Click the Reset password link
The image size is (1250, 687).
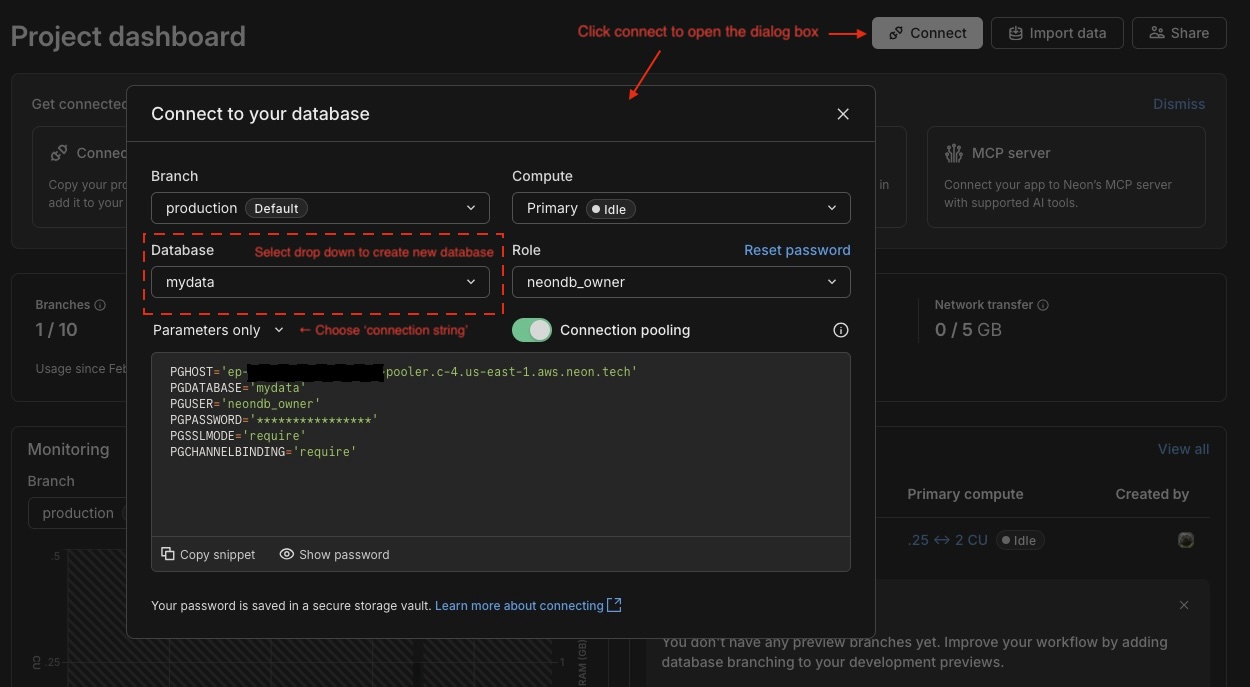pos(797,250)
